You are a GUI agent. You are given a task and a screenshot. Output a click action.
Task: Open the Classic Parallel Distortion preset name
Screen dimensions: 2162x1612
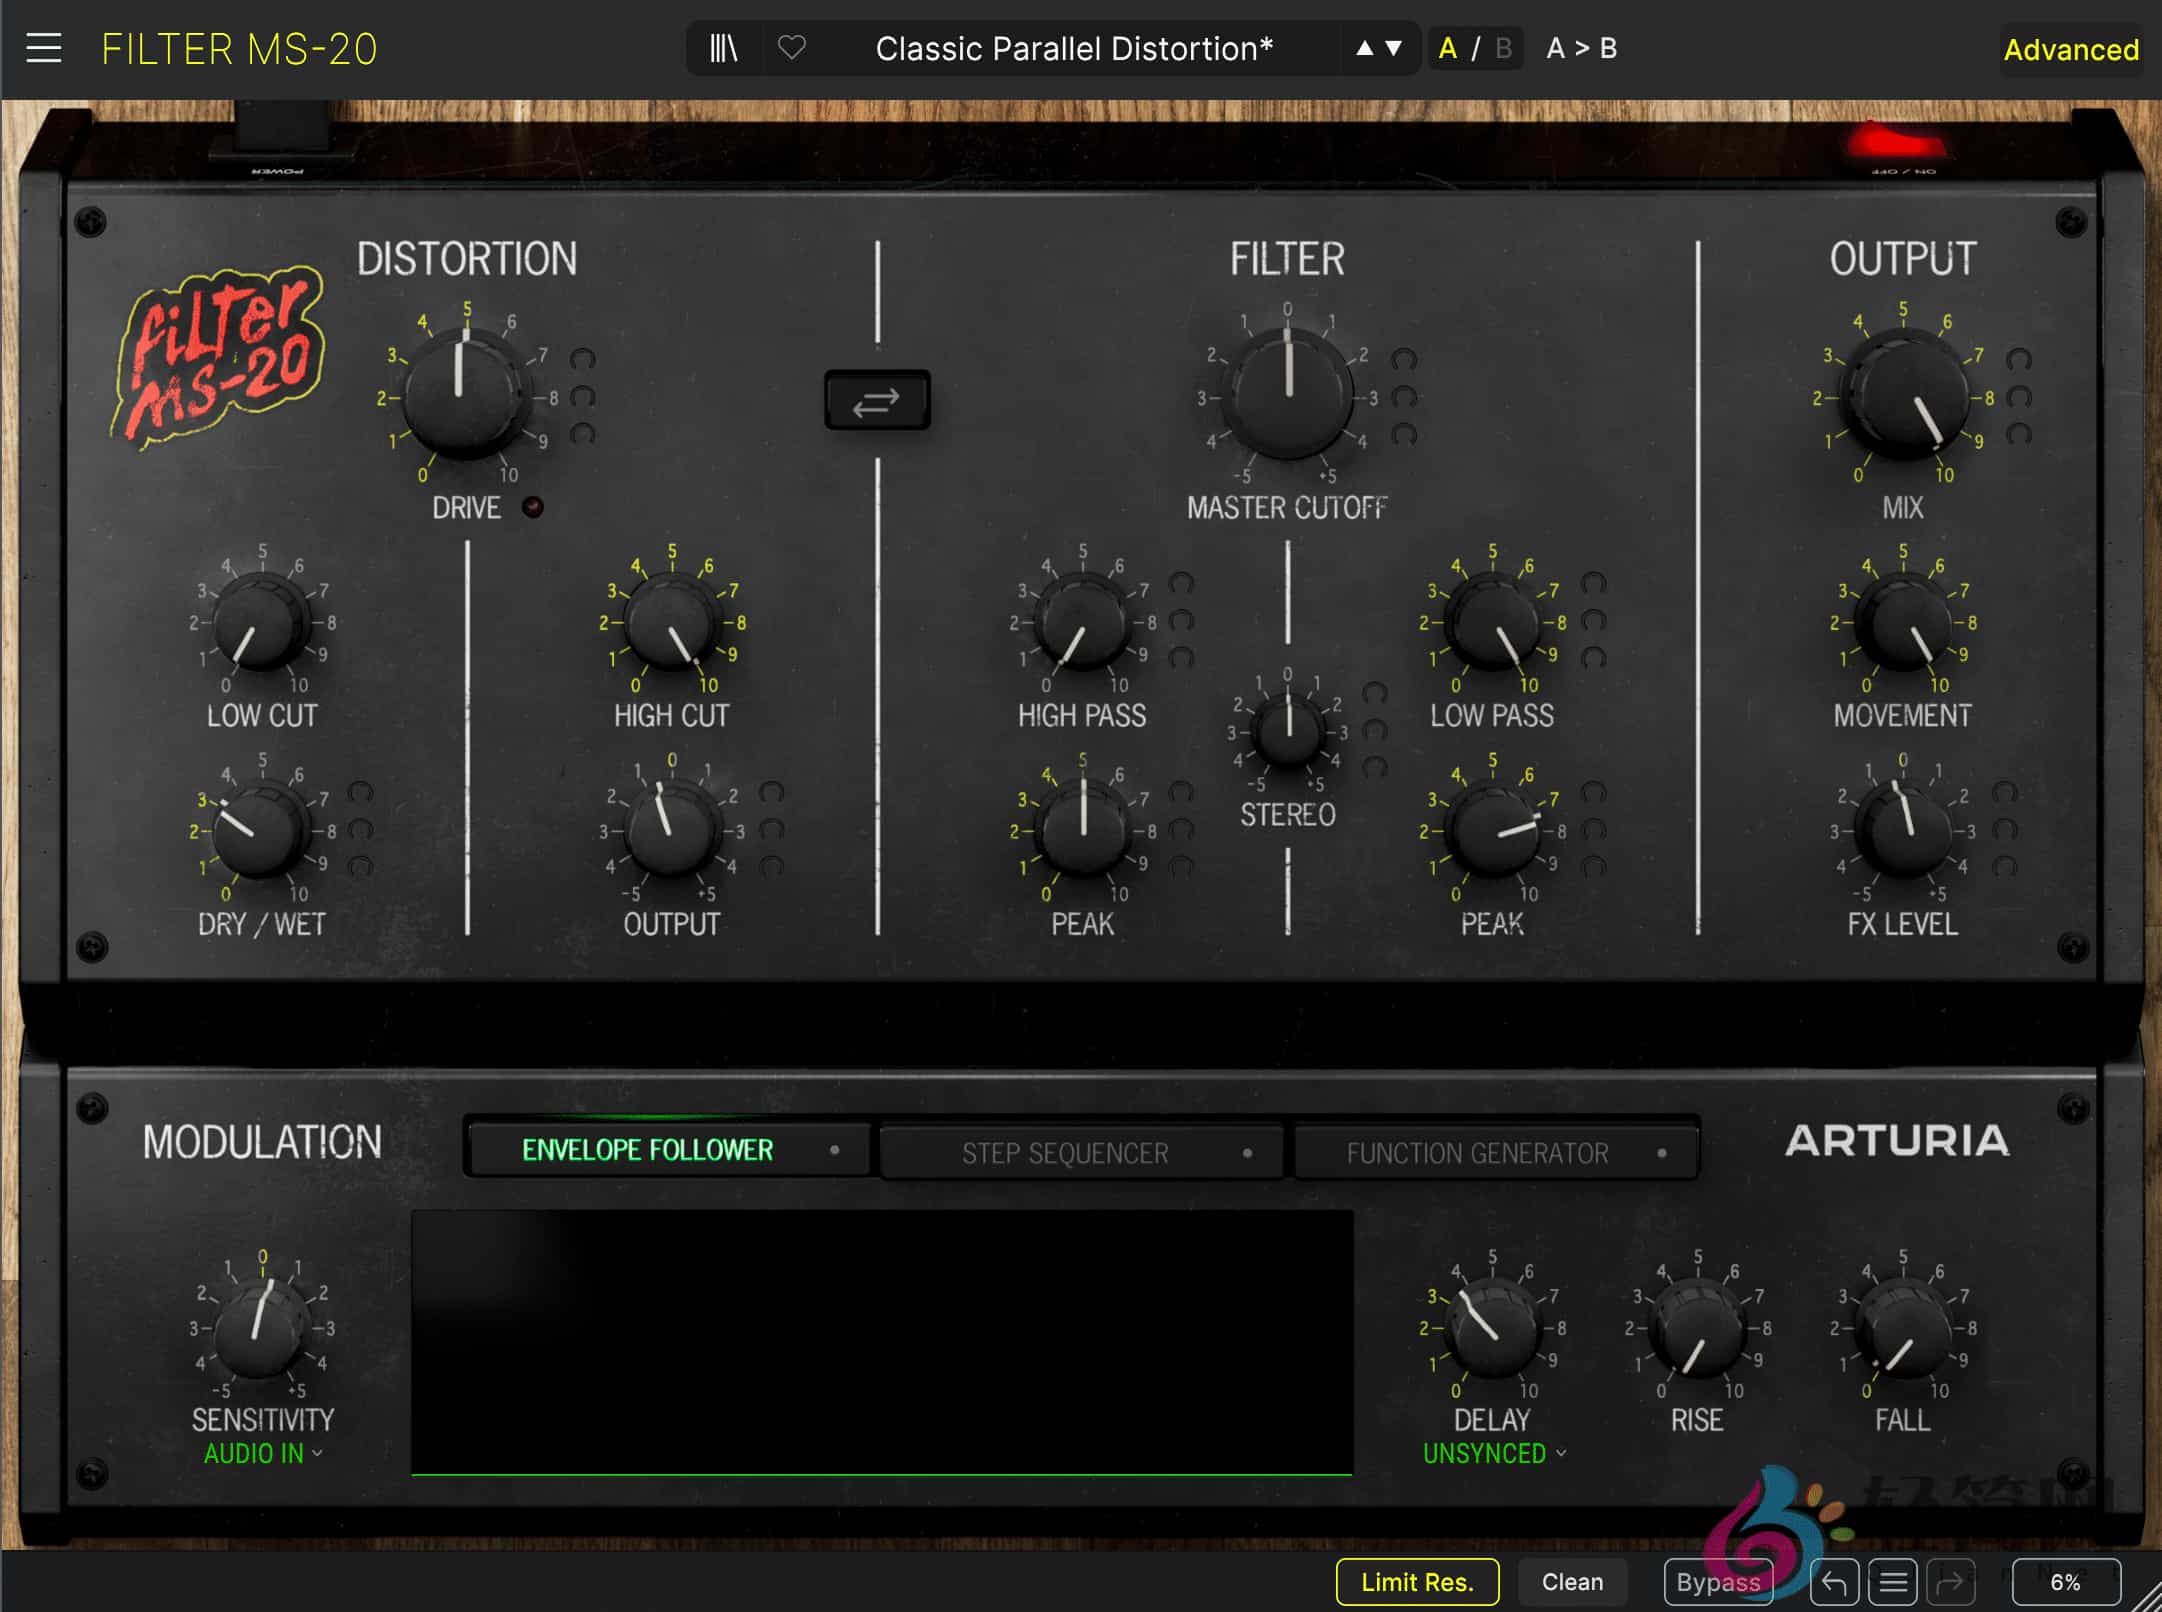click(1074, 48)
